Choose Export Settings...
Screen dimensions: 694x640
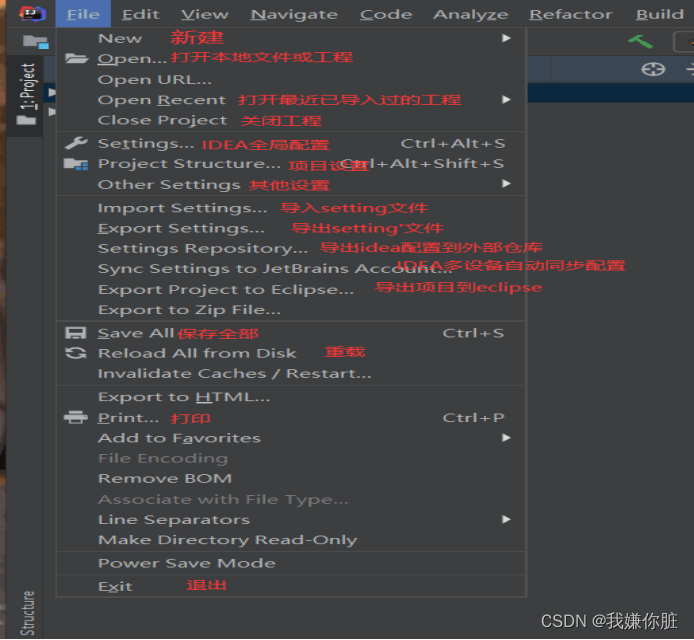coord(291,228)
